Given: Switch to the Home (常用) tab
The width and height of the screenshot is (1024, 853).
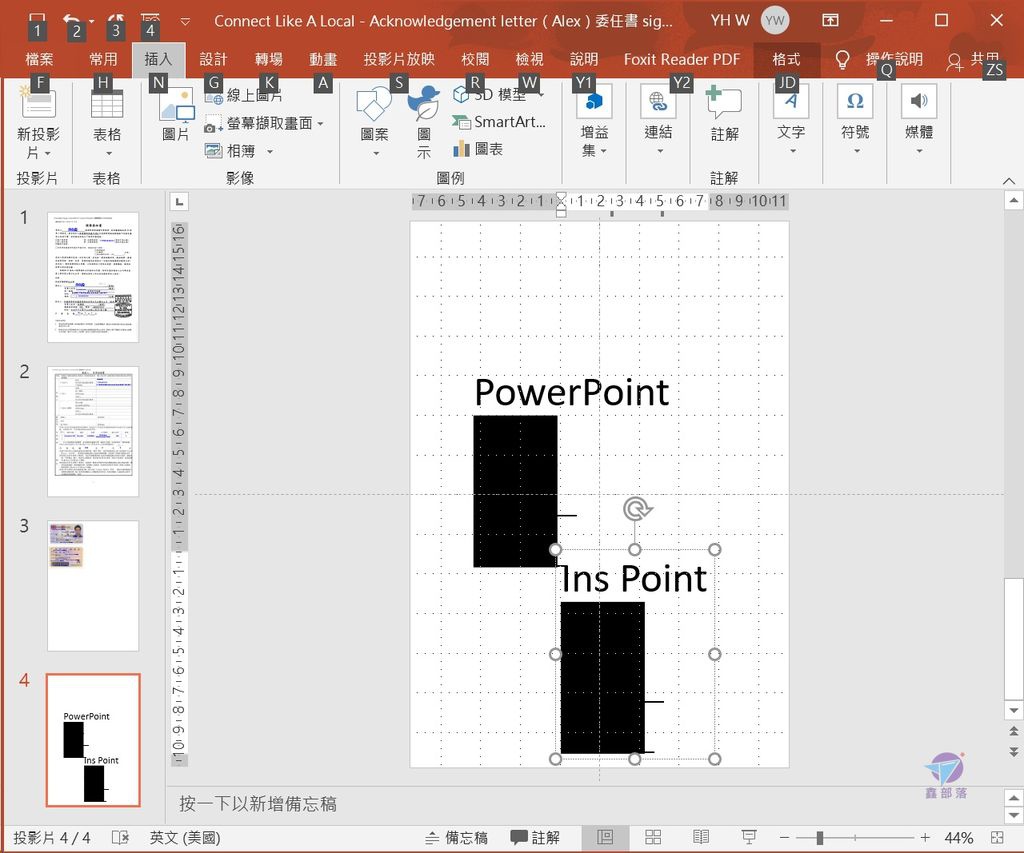Looking at the screenshot, I should 103,59.
